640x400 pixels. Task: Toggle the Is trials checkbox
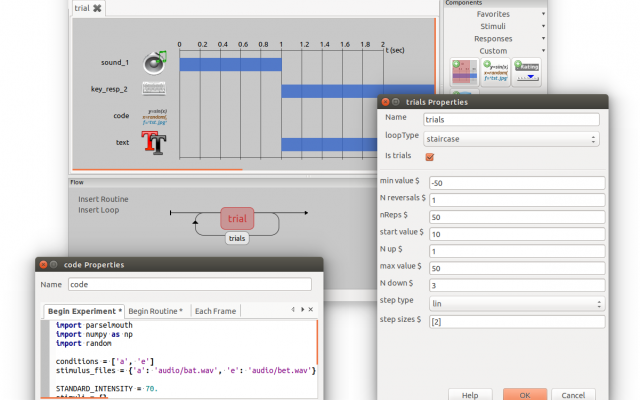[x=429, y=157]
